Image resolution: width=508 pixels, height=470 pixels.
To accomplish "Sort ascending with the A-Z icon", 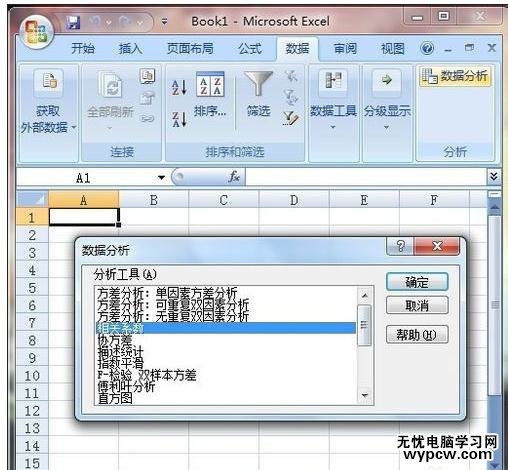I will 179,88.
